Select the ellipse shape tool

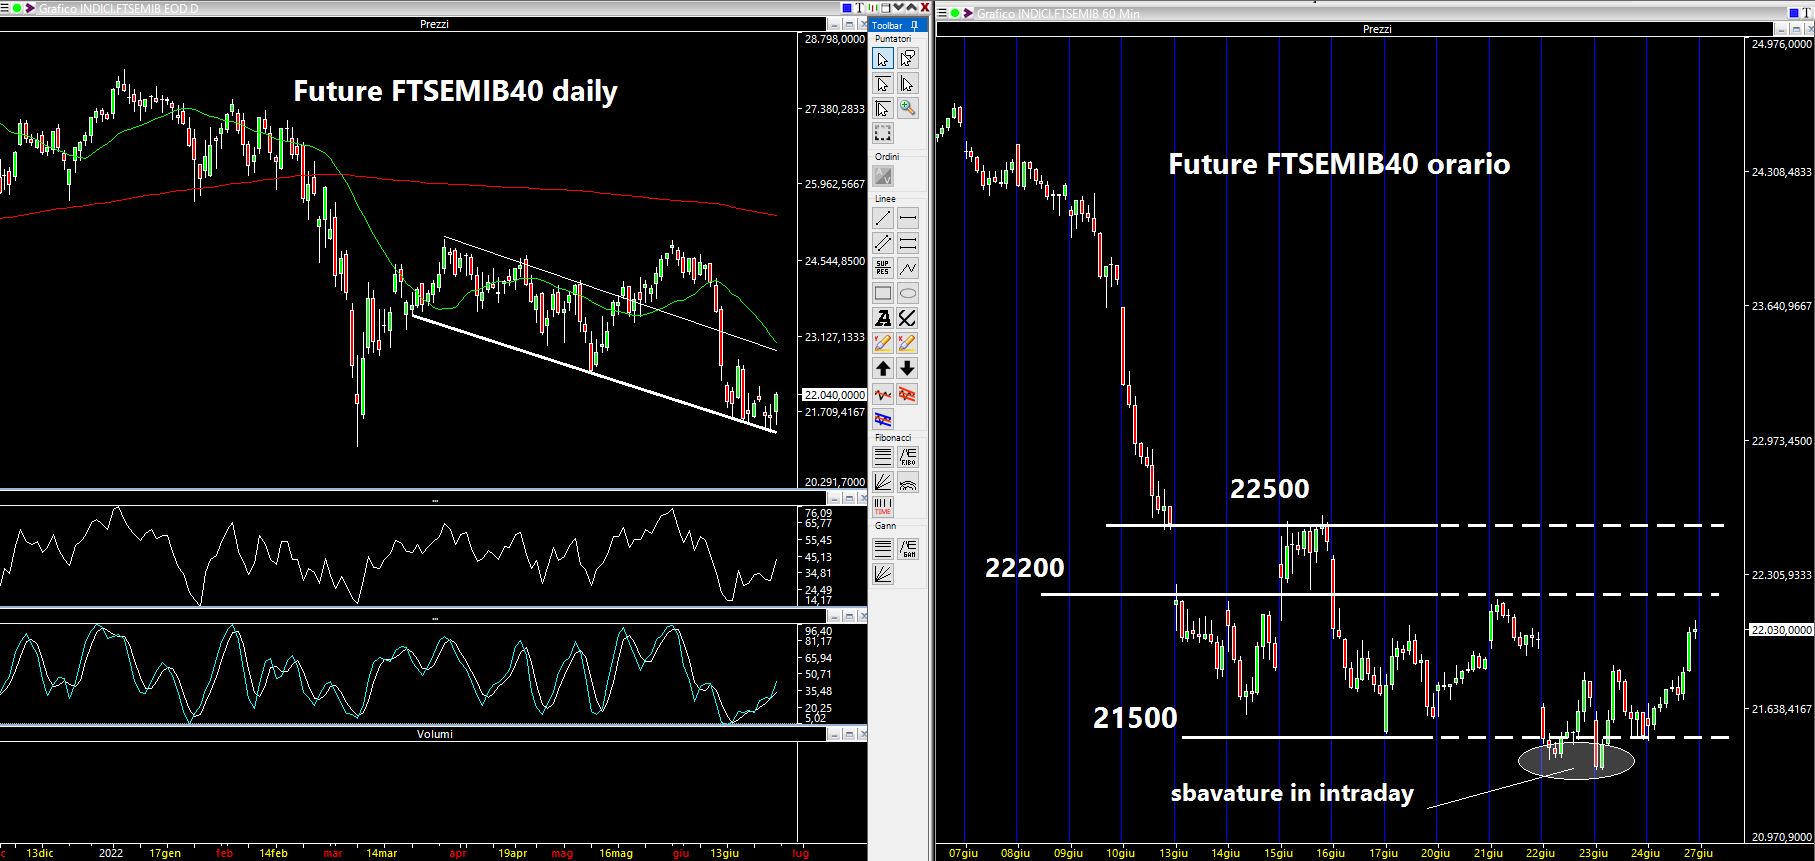pyautogui.click(x=907, y=293)
